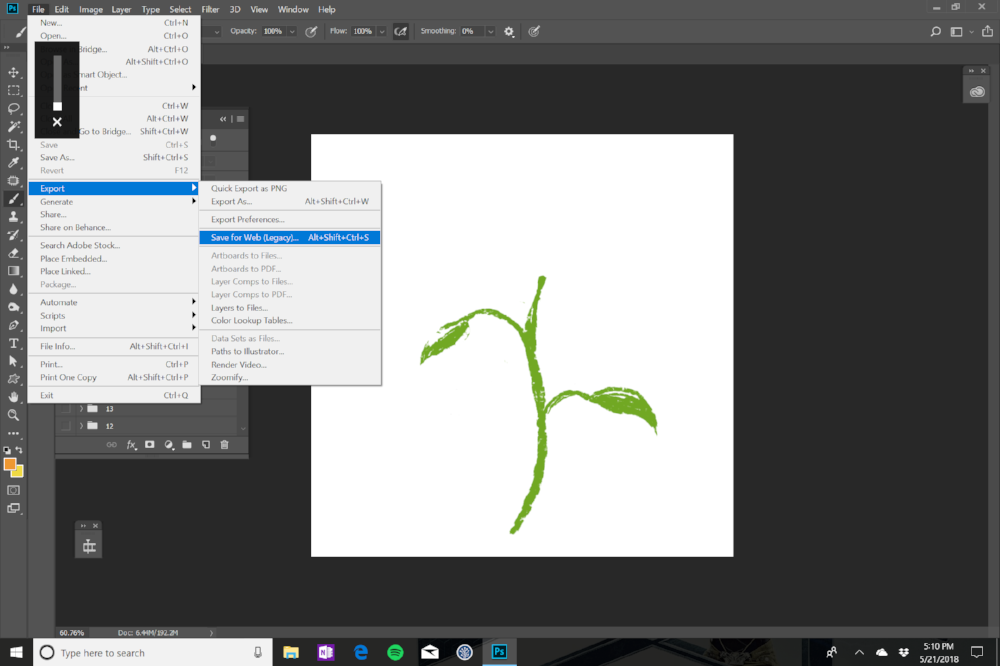Toggle pressure for opacity button
The height and width of the screenshot is (666, 1000).
(x=311, y=31)
